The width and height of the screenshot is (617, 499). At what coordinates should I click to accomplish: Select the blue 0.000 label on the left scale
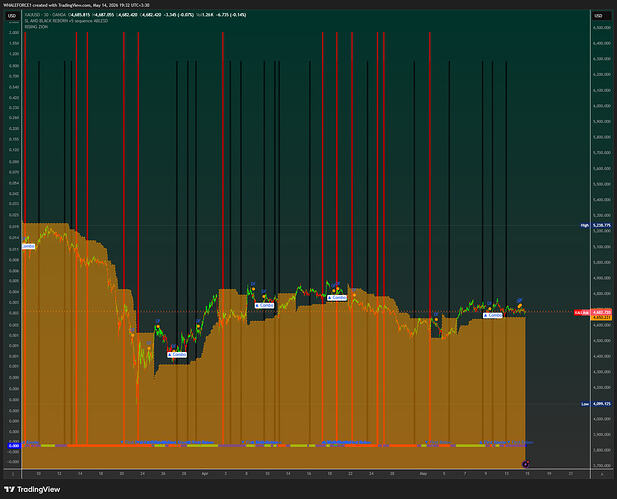14,445
